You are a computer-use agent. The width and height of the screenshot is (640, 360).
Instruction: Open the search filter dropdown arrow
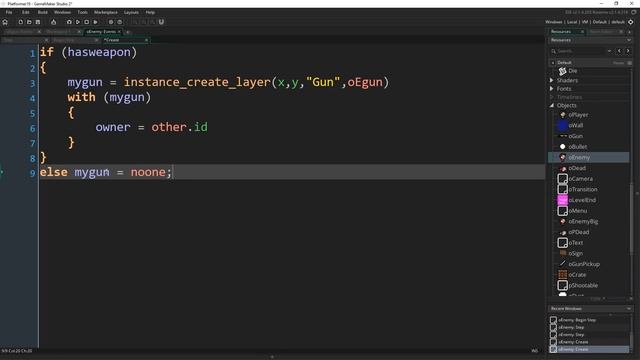(609, 51)
